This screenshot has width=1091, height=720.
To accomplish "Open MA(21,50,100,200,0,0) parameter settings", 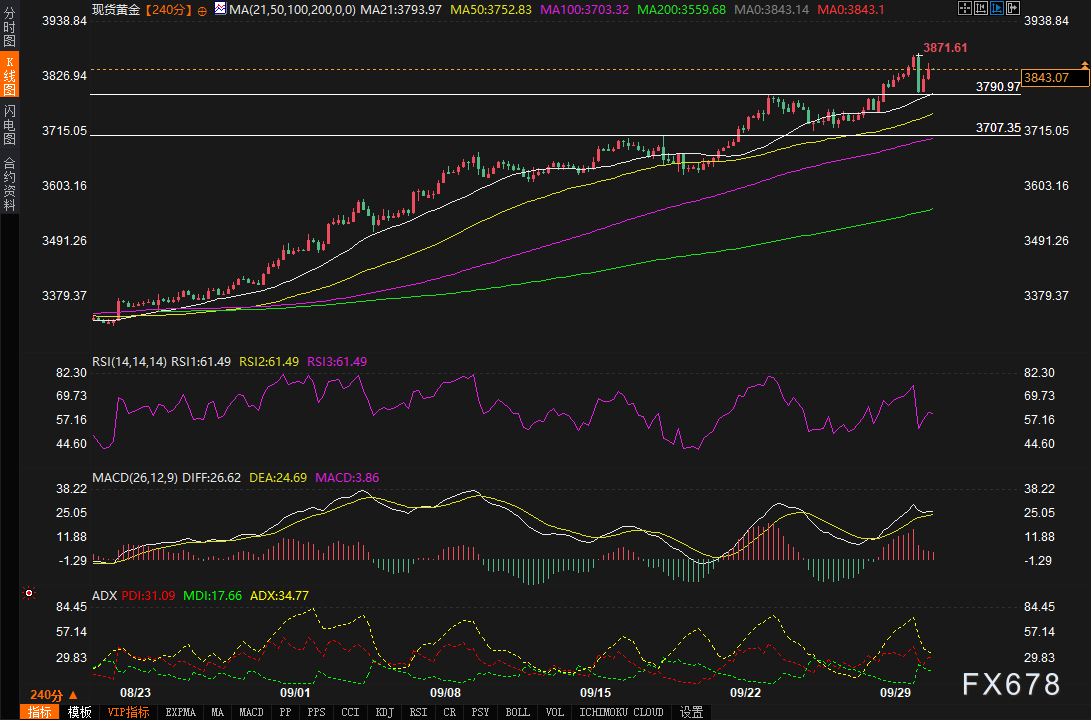I will pos(291,10).
